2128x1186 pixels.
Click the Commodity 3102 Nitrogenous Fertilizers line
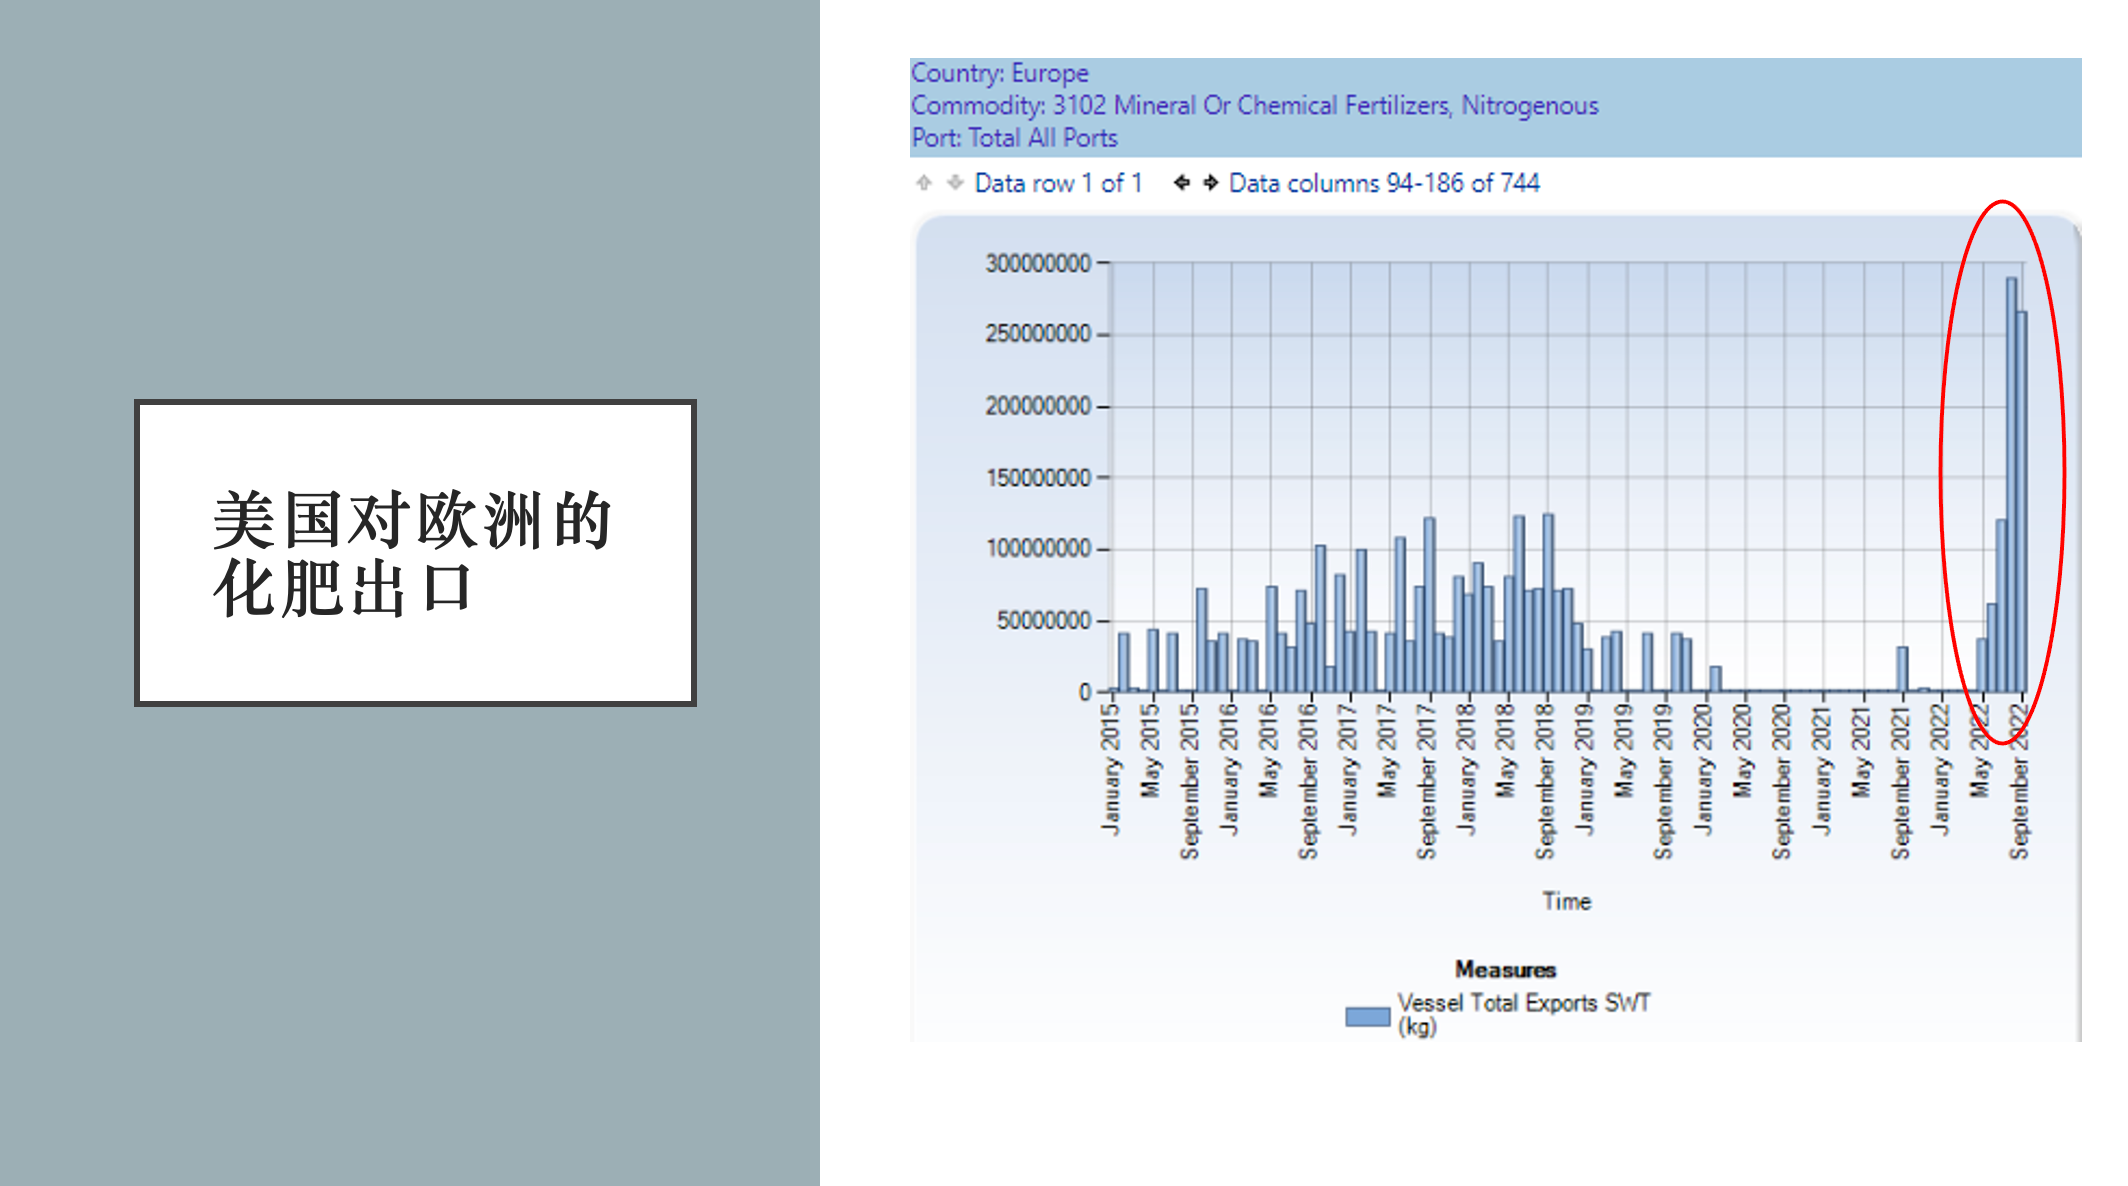tap(1254, 105)
